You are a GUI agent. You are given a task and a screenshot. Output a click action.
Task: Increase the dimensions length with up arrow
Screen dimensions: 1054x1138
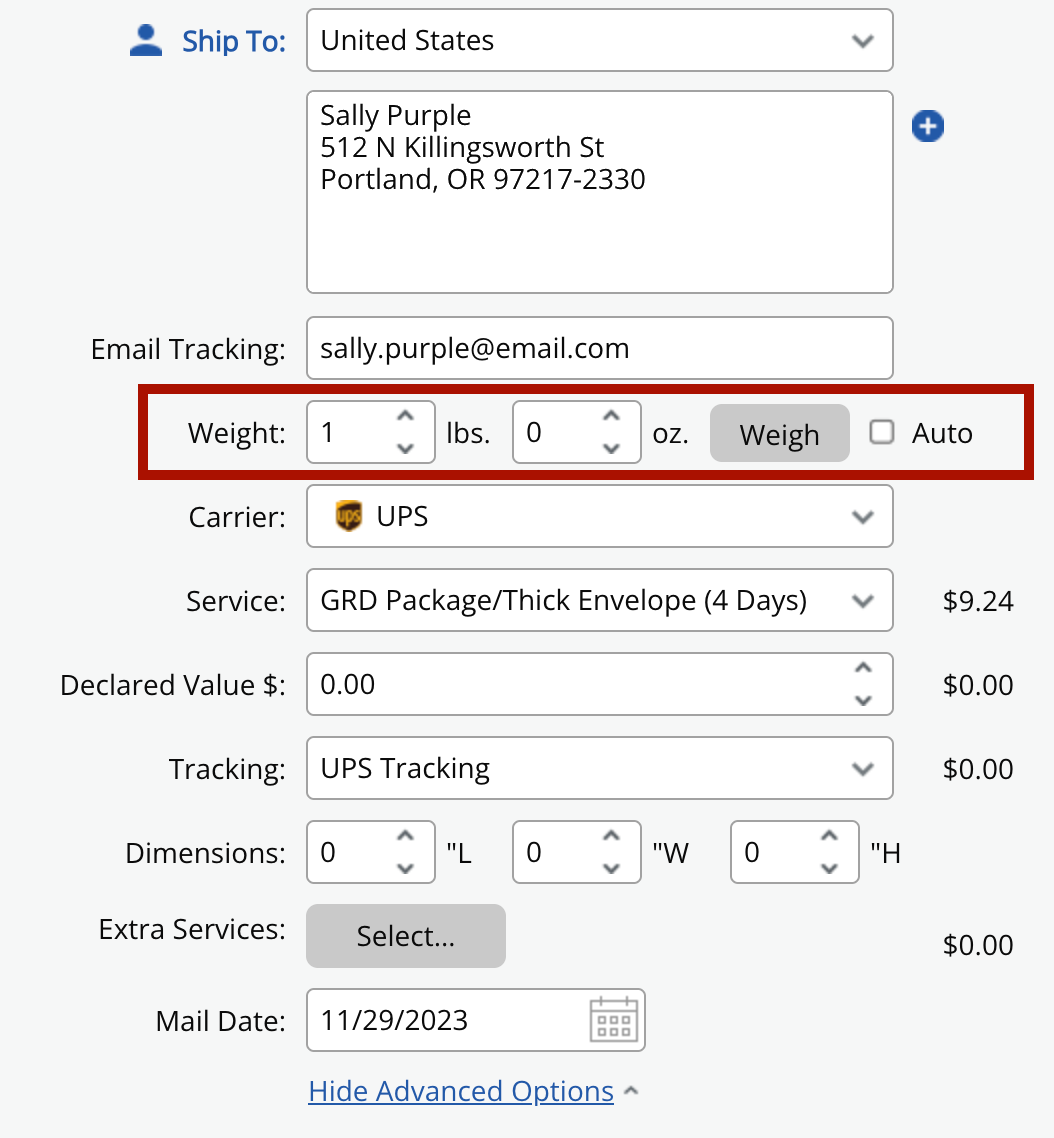click(x=404, y=840)
